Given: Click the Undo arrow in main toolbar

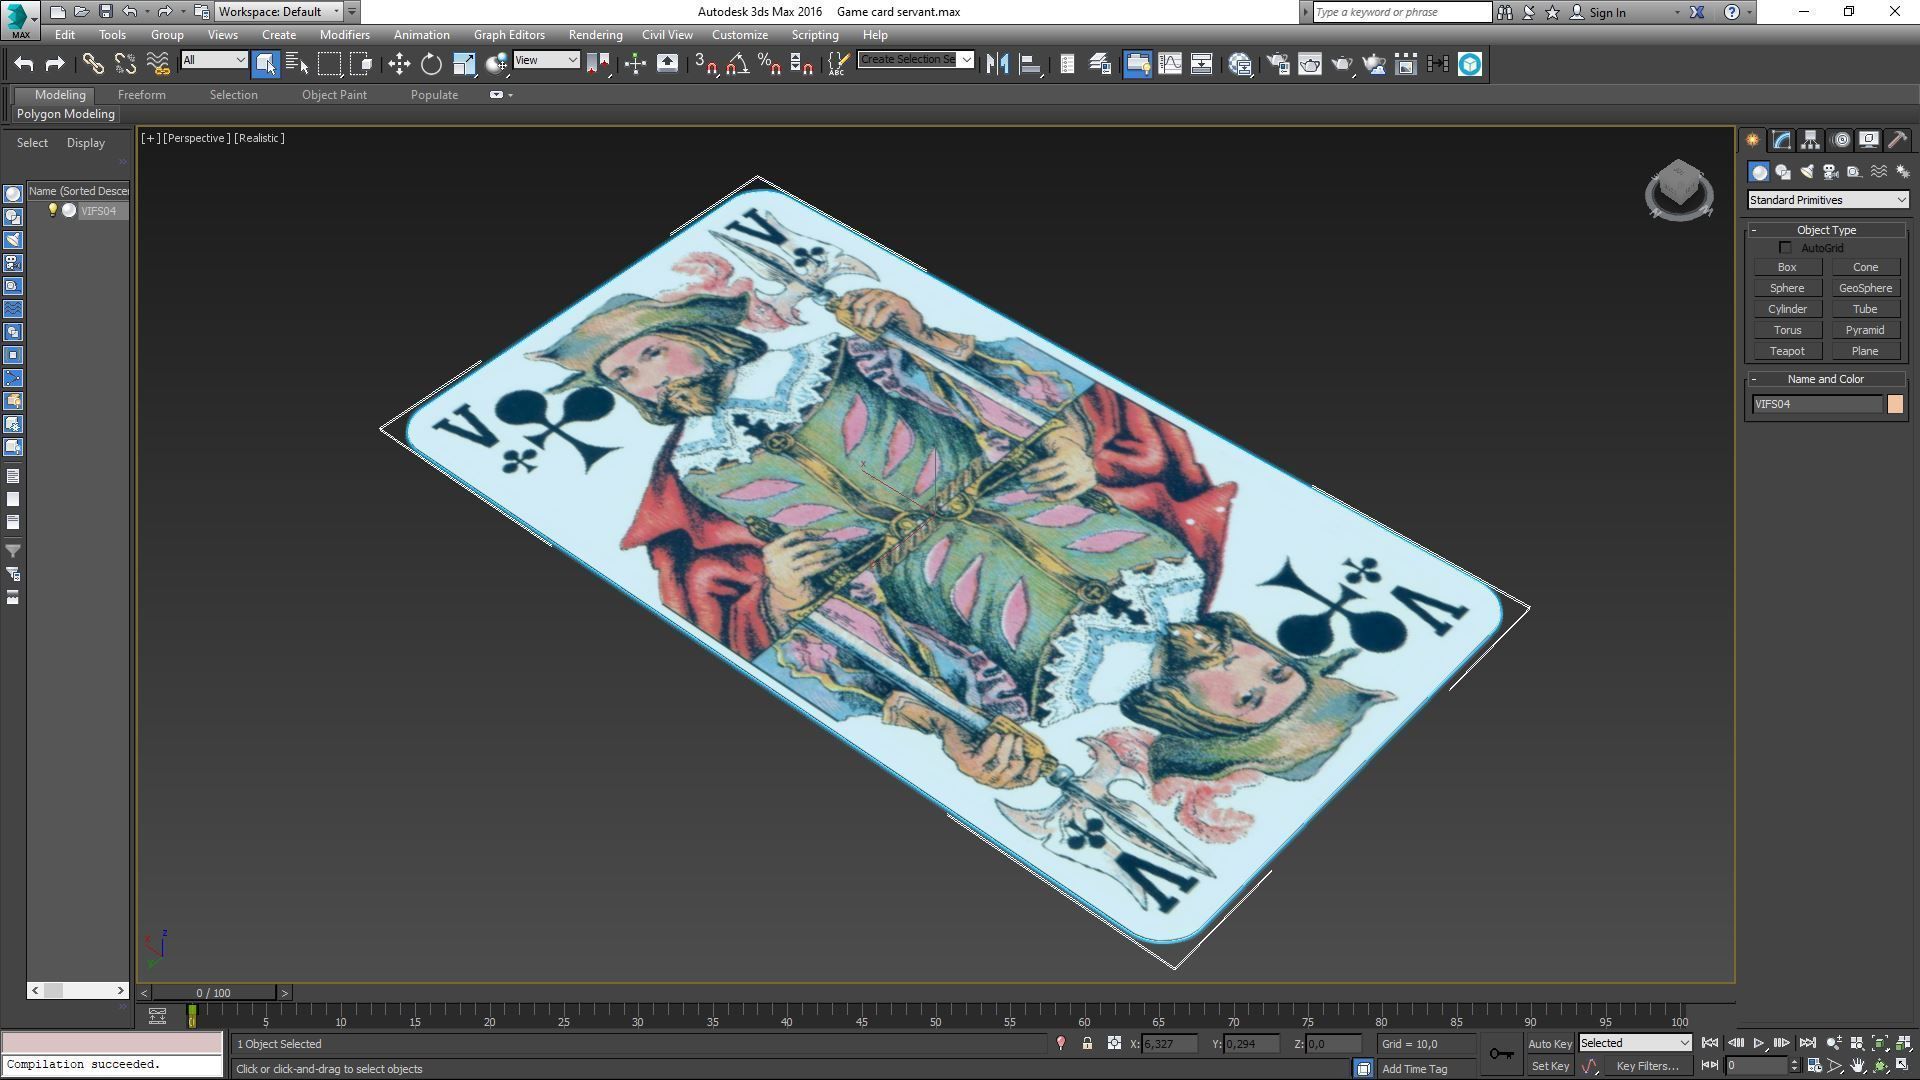Looking at the screenshot, I should 24,64.
